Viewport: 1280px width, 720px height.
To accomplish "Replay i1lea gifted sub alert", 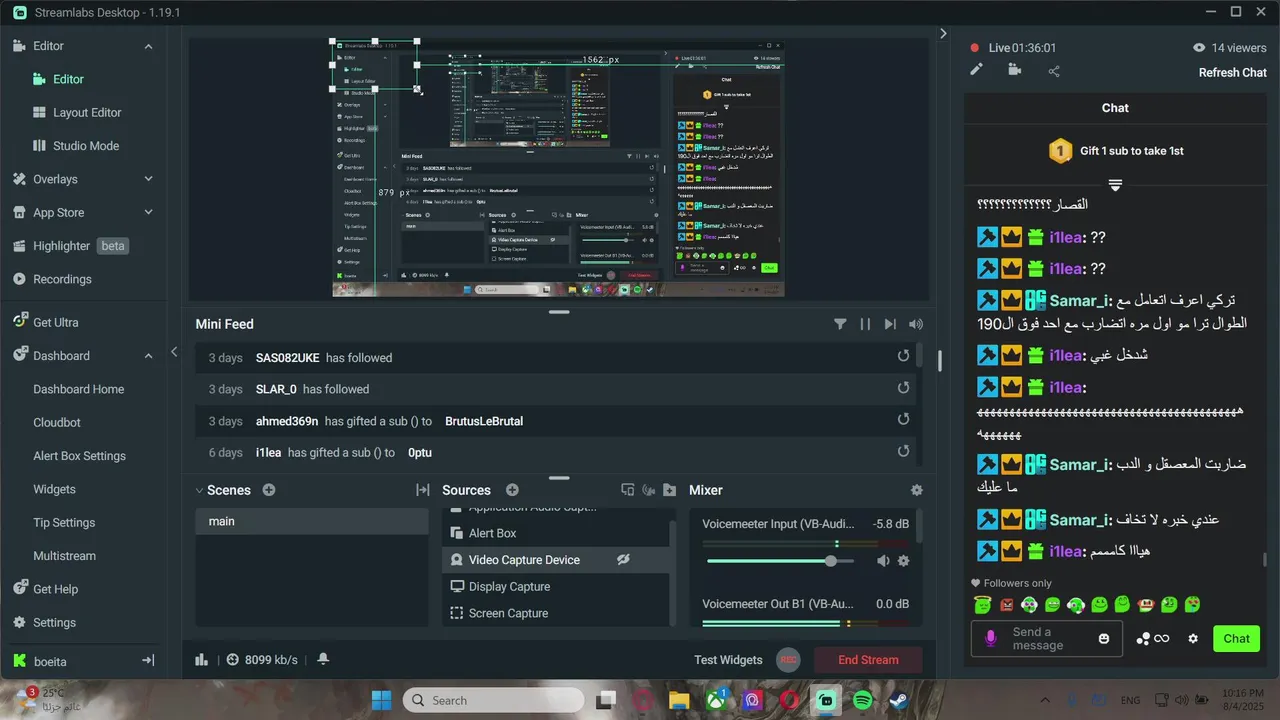I will pyautogui.click(x=903, y=452).
